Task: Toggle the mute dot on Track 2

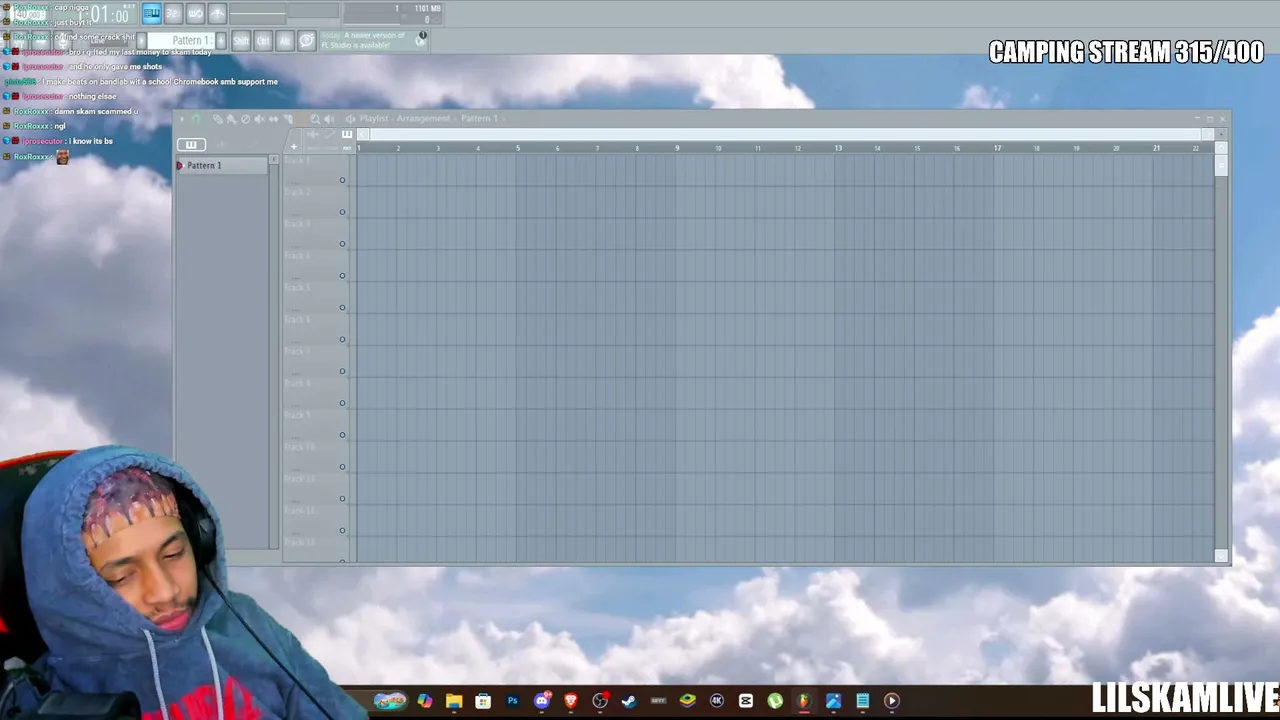Action: point(342,212)
